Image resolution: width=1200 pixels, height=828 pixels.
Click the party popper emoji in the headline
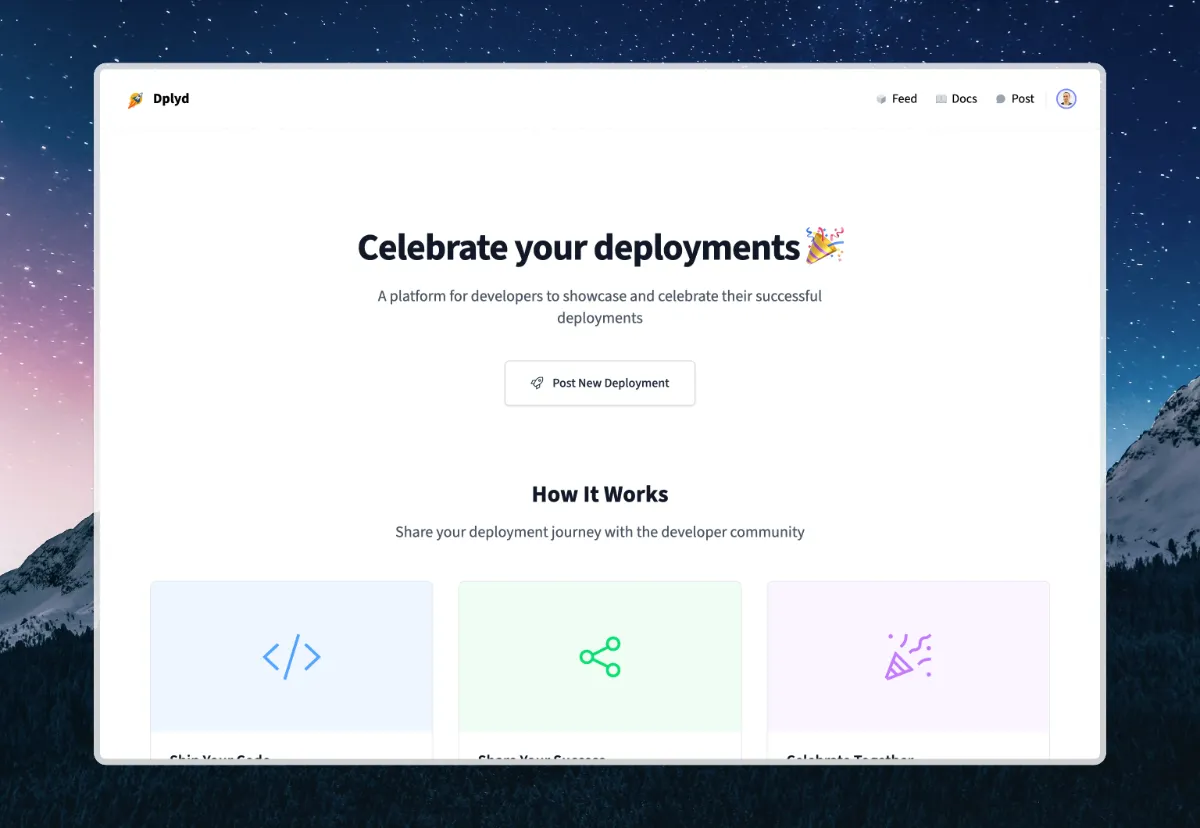tap(826, 245)
